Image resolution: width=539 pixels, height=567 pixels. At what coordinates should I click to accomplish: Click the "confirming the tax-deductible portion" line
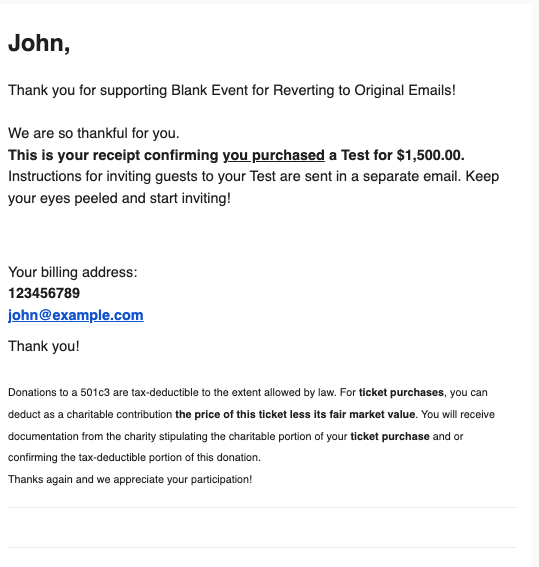134,457
